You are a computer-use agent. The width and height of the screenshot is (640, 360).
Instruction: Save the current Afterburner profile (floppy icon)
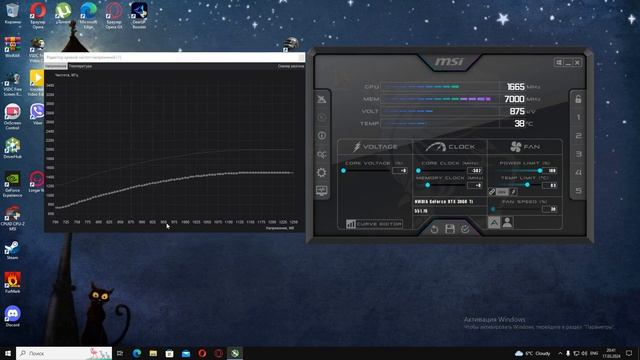click(x=450, y=229)
